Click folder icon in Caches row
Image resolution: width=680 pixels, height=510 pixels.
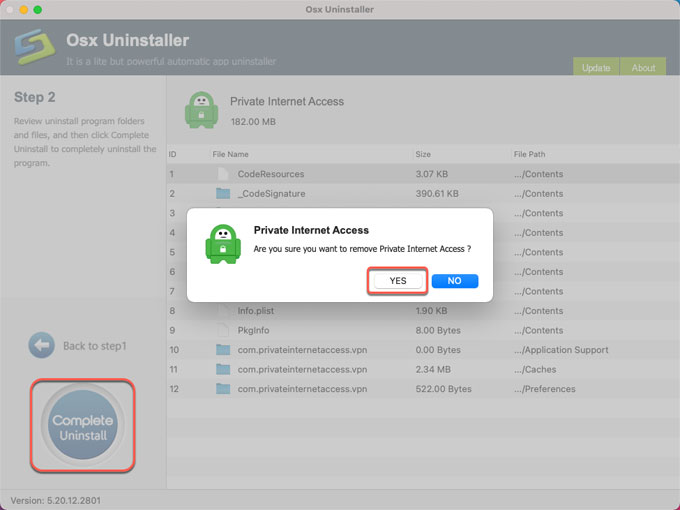coord(223,369)
